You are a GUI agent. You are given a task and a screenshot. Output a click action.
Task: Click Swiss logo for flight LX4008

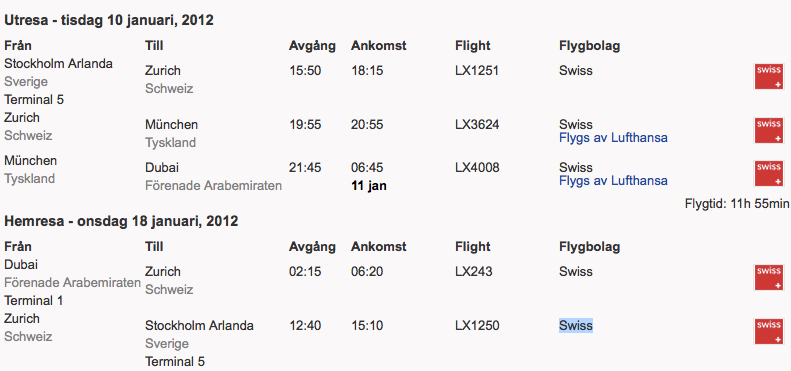pyautogui.click(x=769, y=174)
